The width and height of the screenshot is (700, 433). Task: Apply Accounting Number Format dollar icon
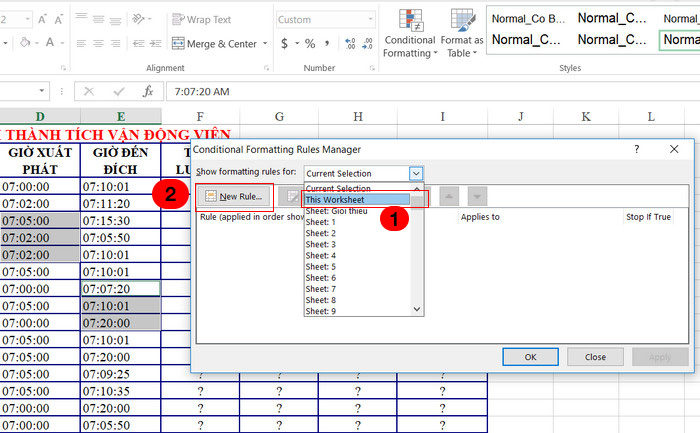tap(284, 43)
